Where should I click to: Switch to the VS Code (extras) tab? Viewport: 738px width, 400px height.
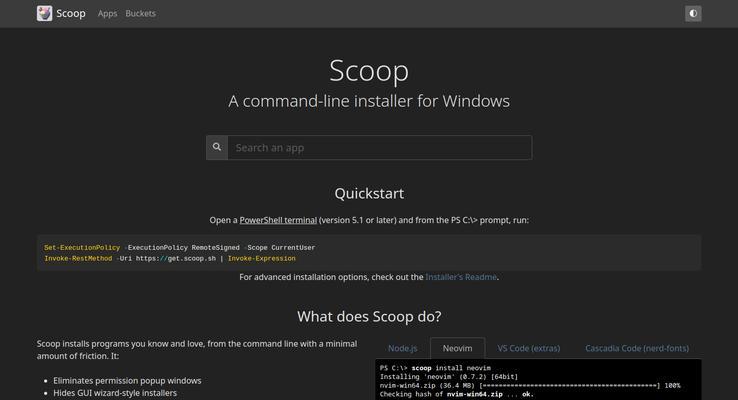(529, 348)
